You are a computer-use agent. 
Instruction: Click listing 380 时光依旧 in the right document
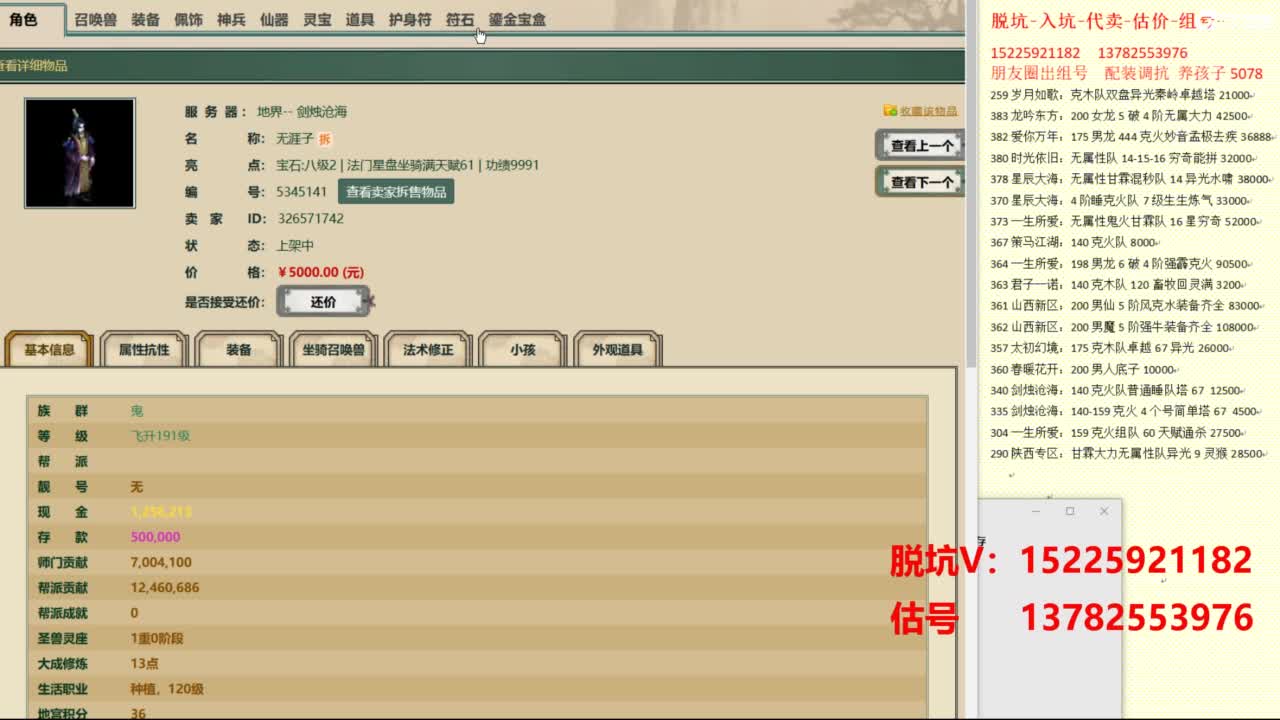coord(1122,158)
